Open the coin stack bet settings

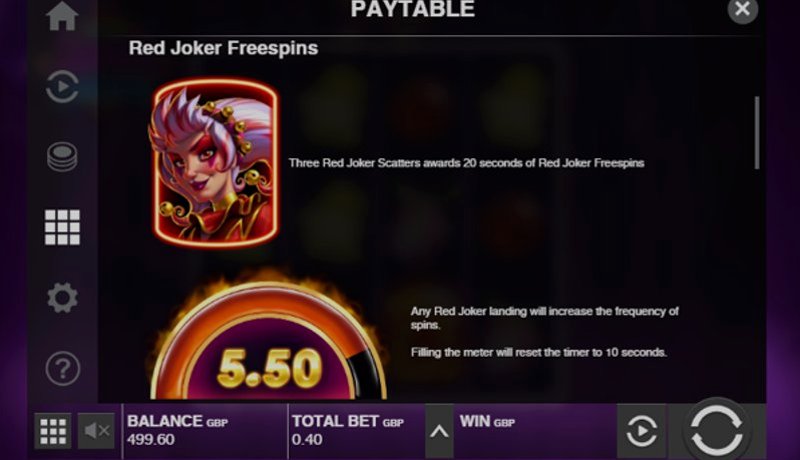[x=62, y=156]
